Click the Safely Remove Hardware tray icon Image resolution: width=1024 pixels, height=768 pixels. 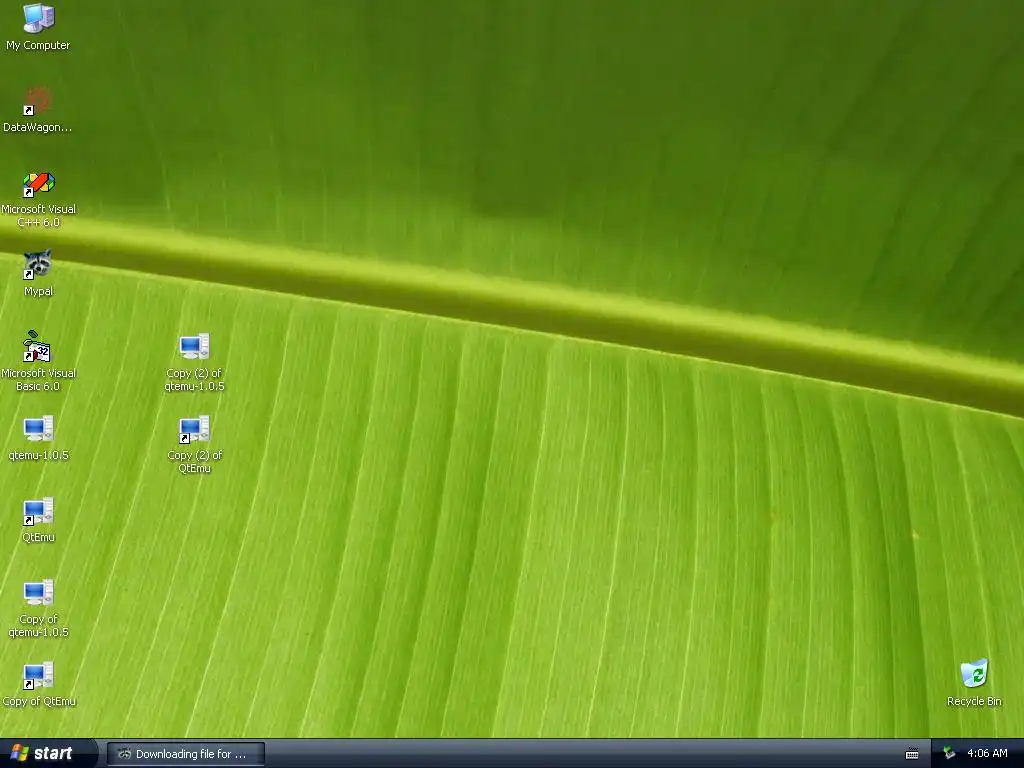(x=950, y=754)
